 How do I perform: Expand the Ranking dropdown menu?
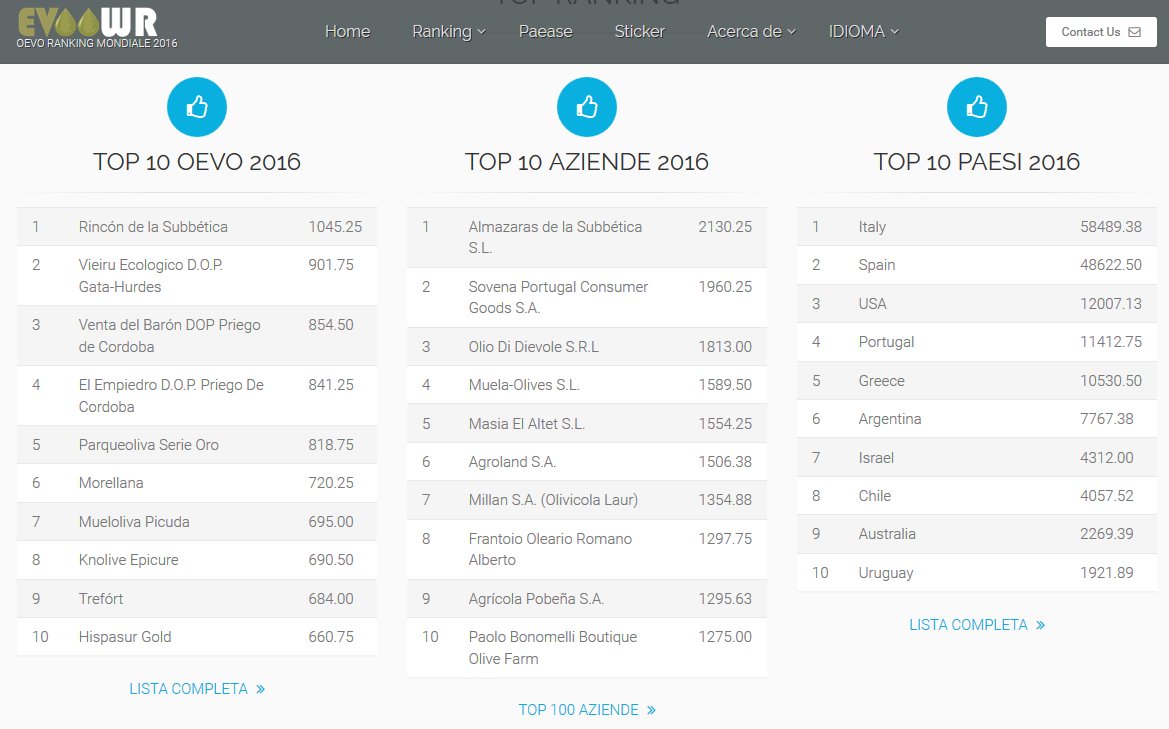coord(449,31)
